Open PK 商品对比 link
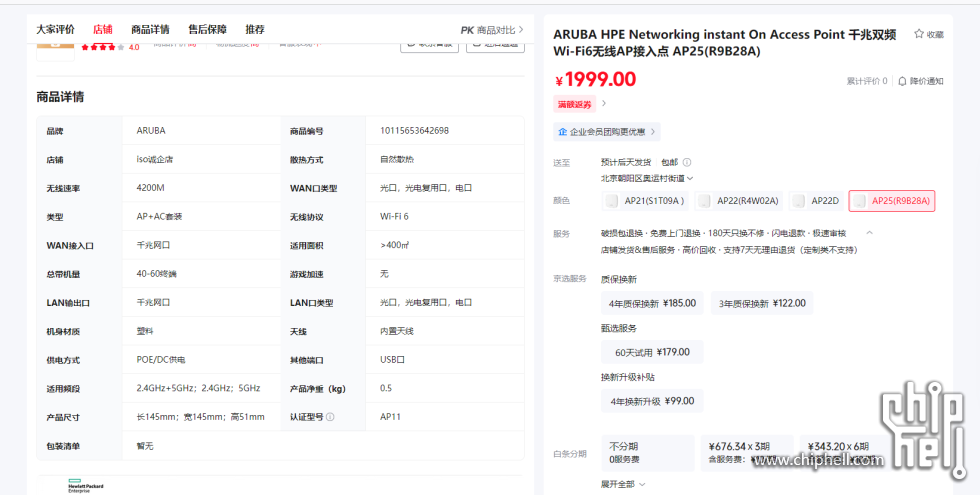Screen dimensions: 980x495 (492, 30)
